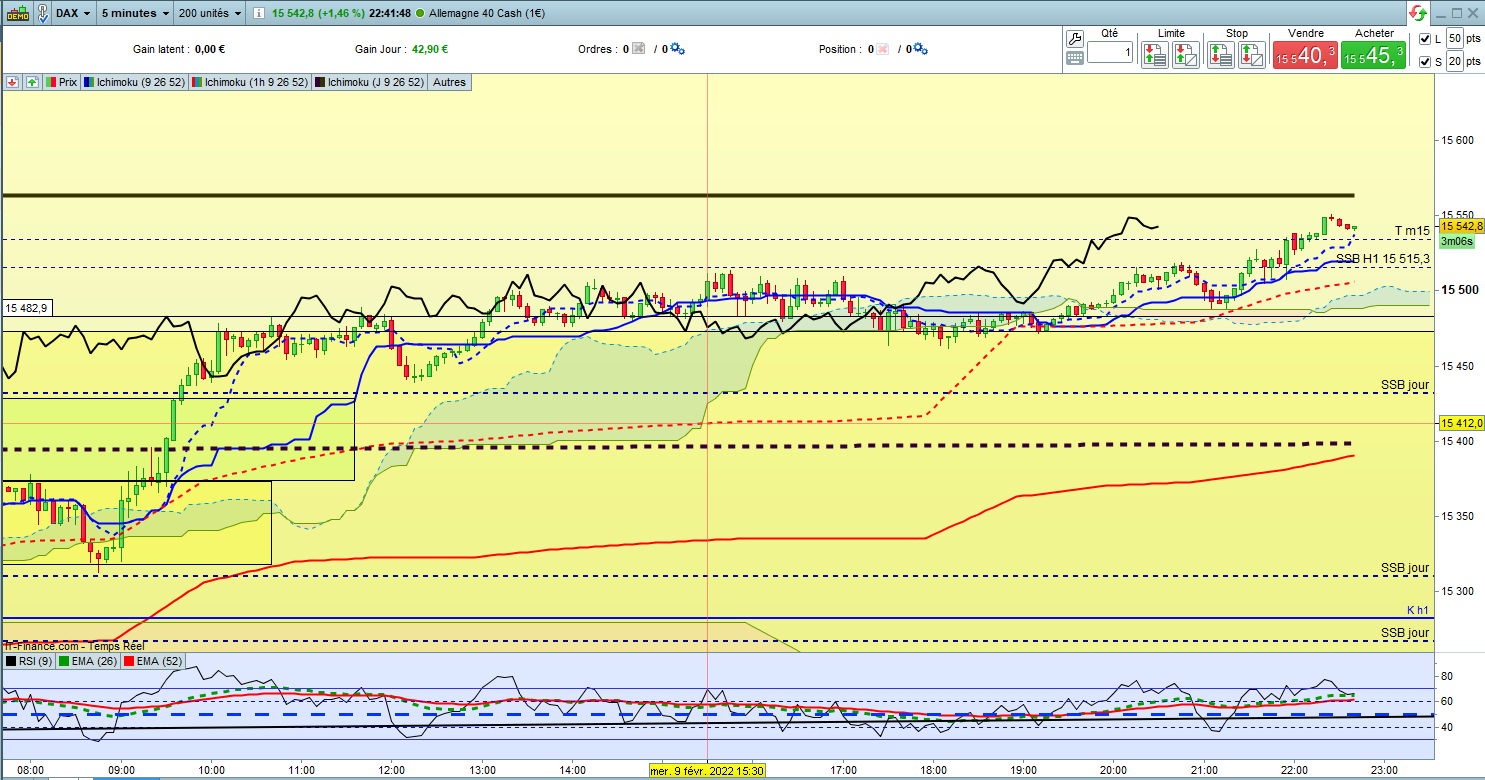Open the Position settings gear
The width and height of the screenshot is (1485, 780).
[x=920, y=49]
